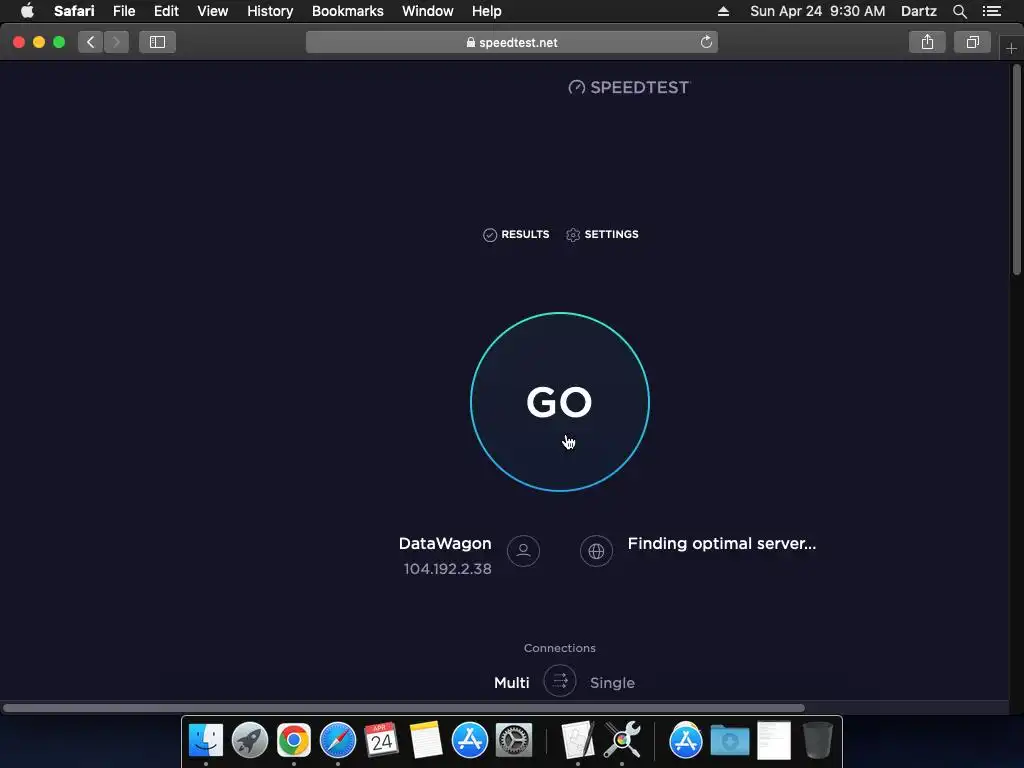Show the tab overview in Safari
The height and width of the screenshot is (768, 1024).
pyautogui.click(x=972, y=42)
